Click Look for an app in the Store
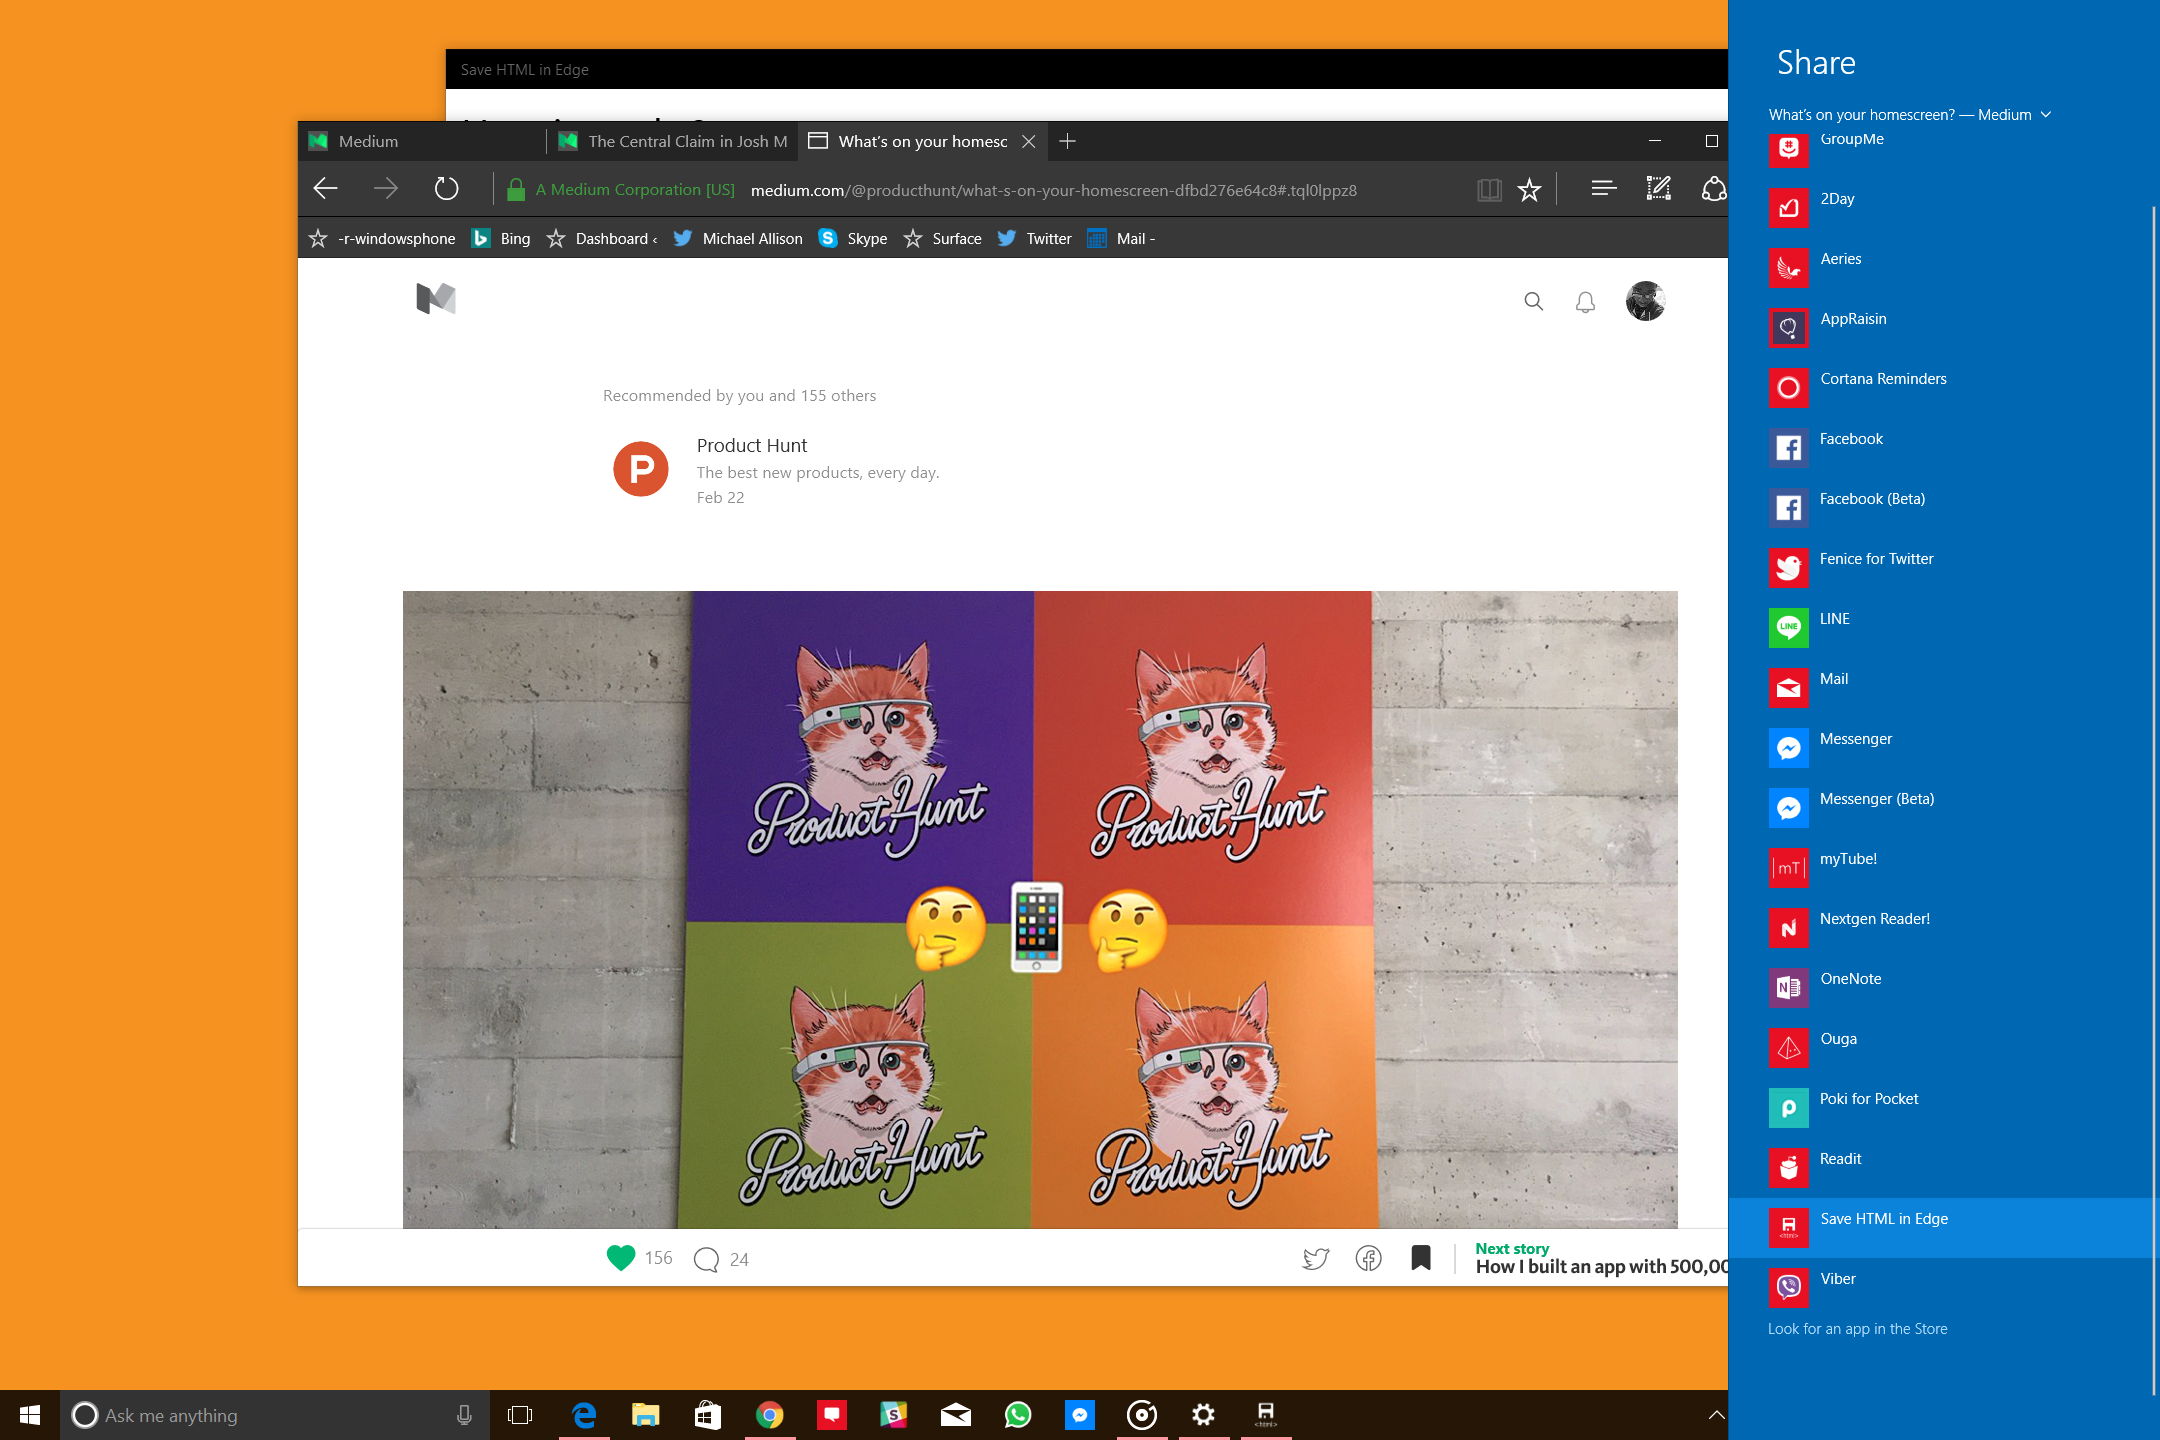The height and width of the screenshot is (1440, 2160). pyautogui.click(x=1857, y=1329)
